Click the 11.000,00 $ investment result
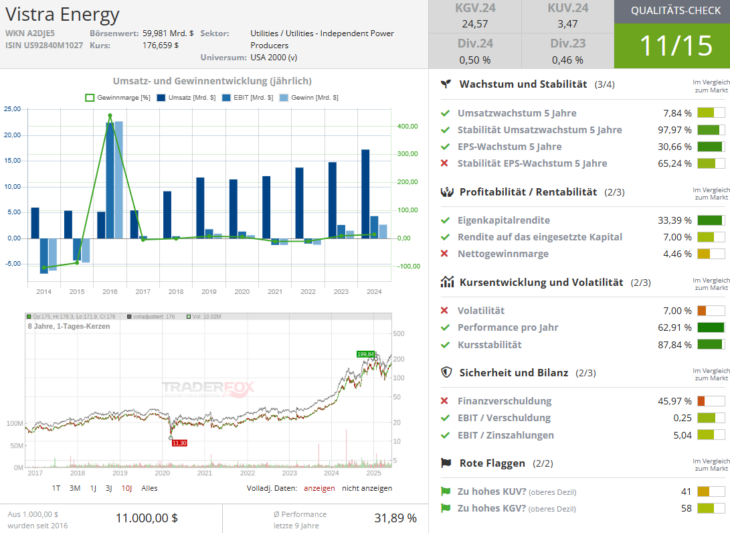 [x=147, y=518]
